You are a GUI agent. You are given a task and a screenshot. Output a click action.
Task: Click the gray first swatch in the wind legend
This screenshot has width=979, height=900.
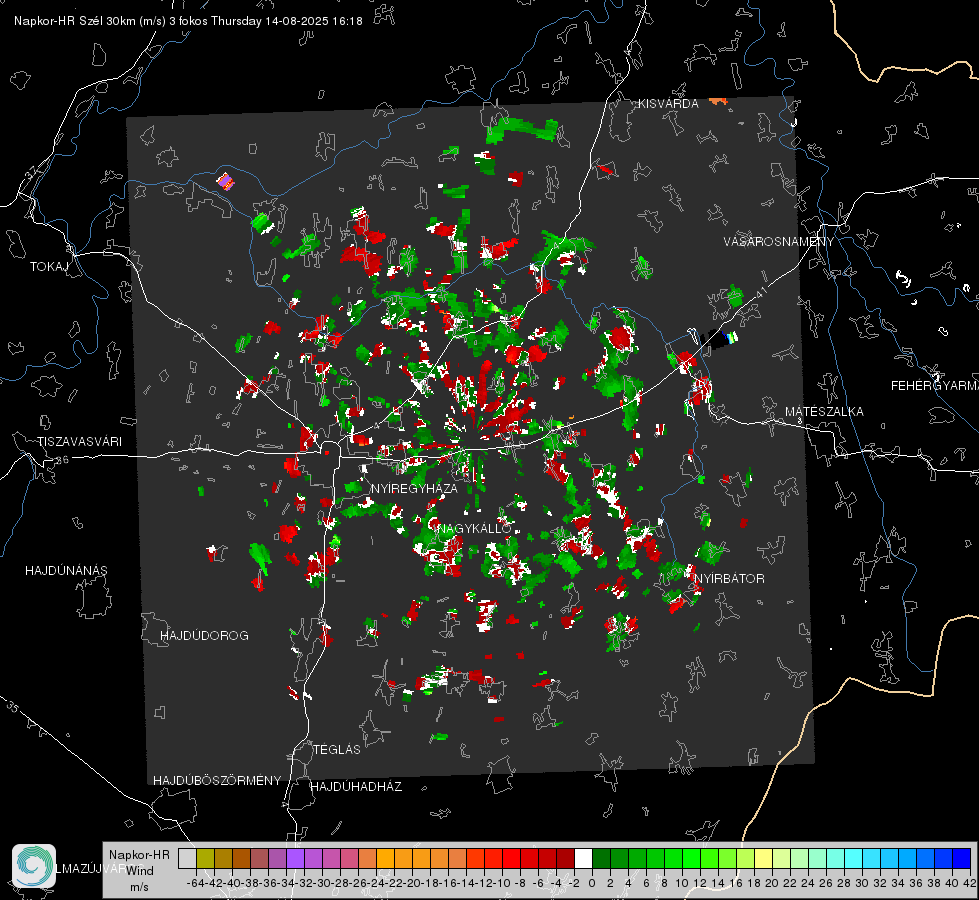[187, 858]
